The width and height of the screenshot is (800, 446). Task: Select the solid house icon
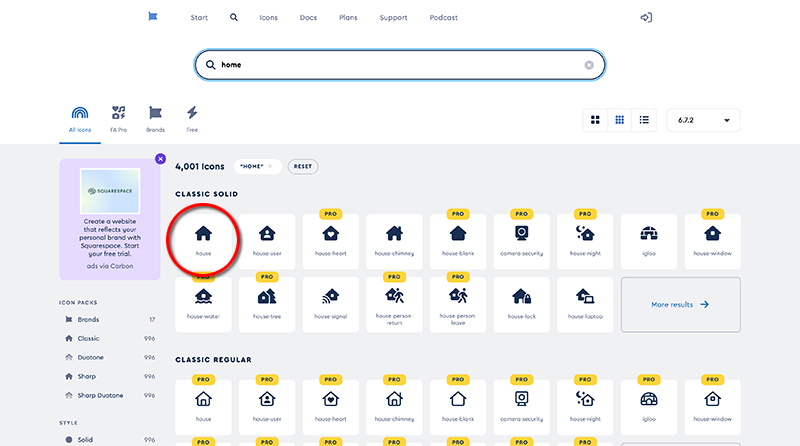tap(203, 238)
